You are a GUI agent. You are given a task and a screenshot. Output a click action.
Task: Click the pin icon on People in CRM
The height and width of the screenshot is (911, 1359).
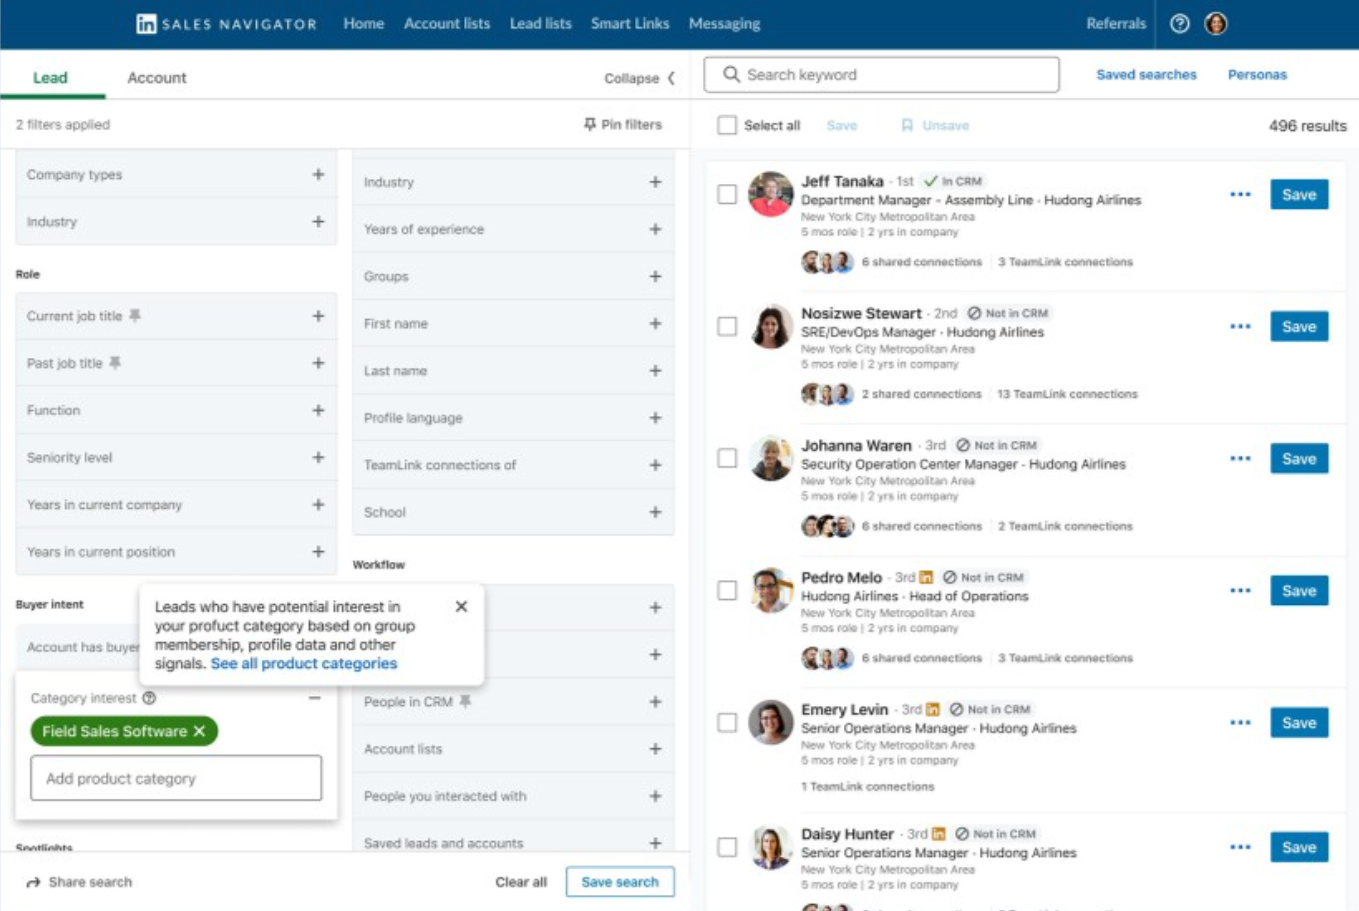(465, 701)
